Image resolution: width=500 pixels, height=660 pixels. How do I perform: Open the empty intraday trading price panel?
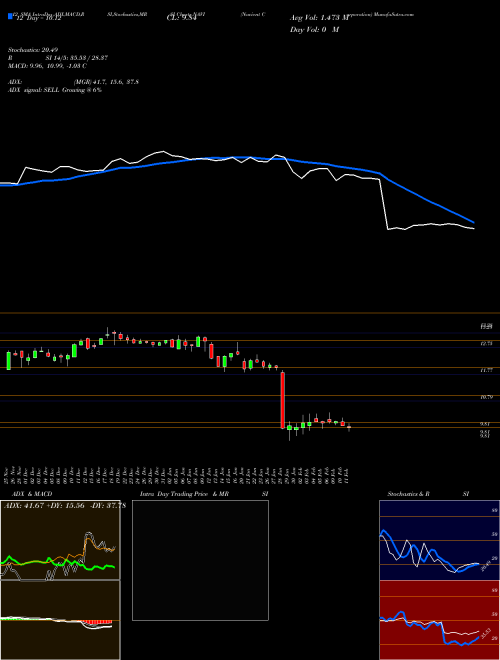tap(200, 560)
